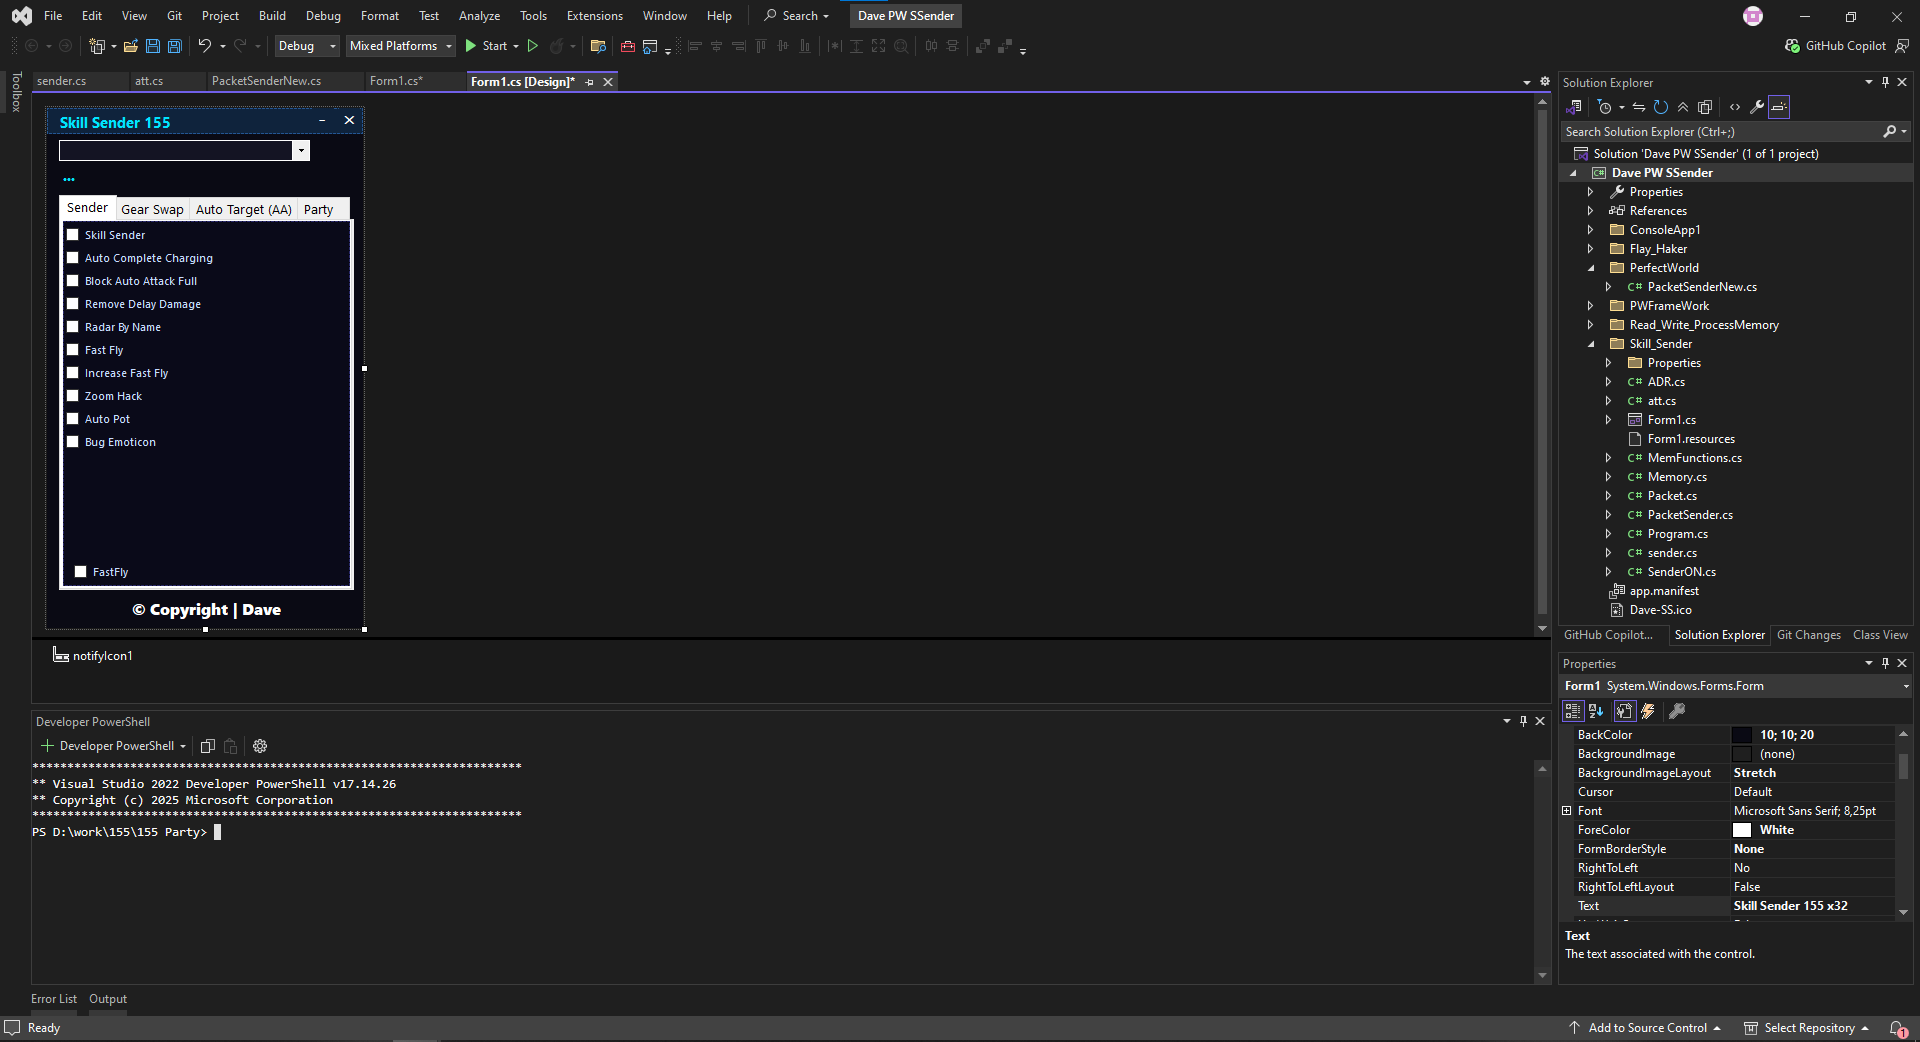Click Switch Views icon in Solution Explorer
Viewport: 1920px width, 1042px height.
tap(1574, 107)
